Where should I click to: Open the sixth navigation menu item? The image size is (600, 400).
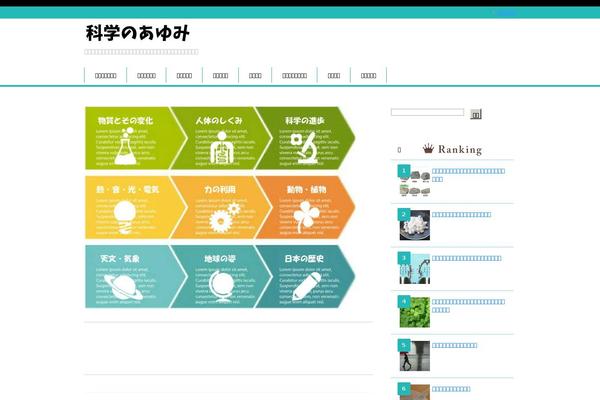[x=295, y=75]
